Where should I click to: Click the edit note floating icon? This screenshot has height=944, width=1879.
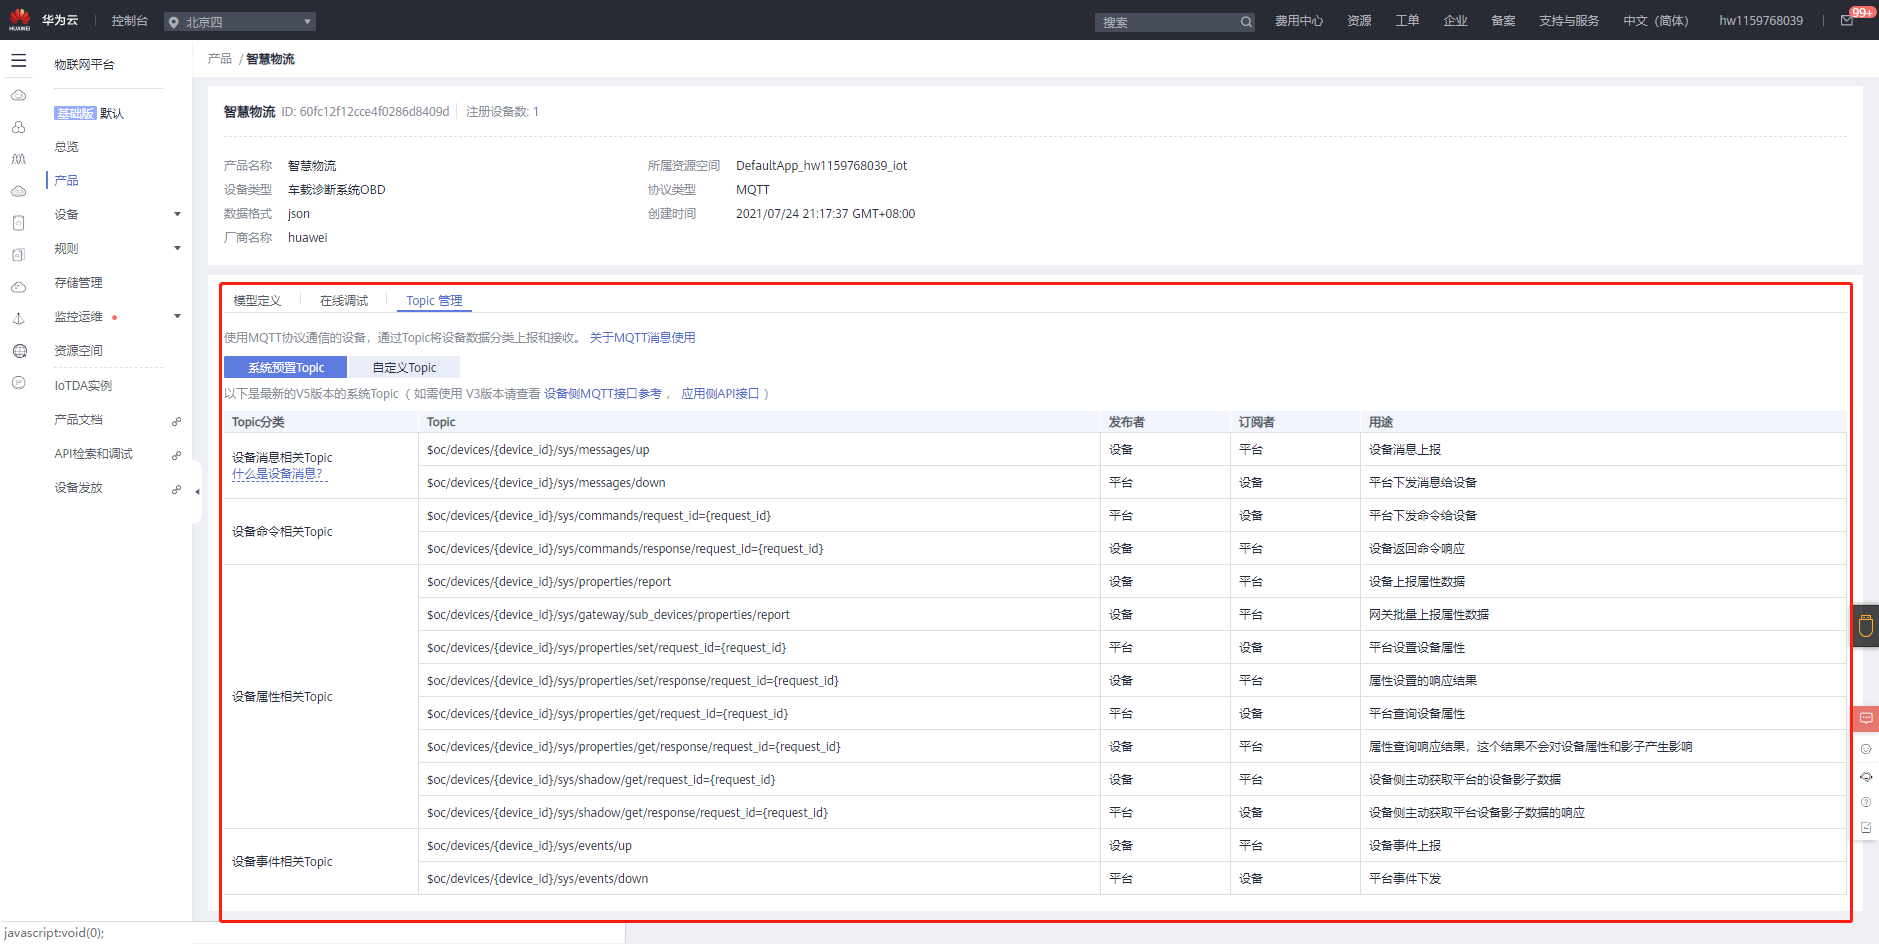tap(1866, 828)
